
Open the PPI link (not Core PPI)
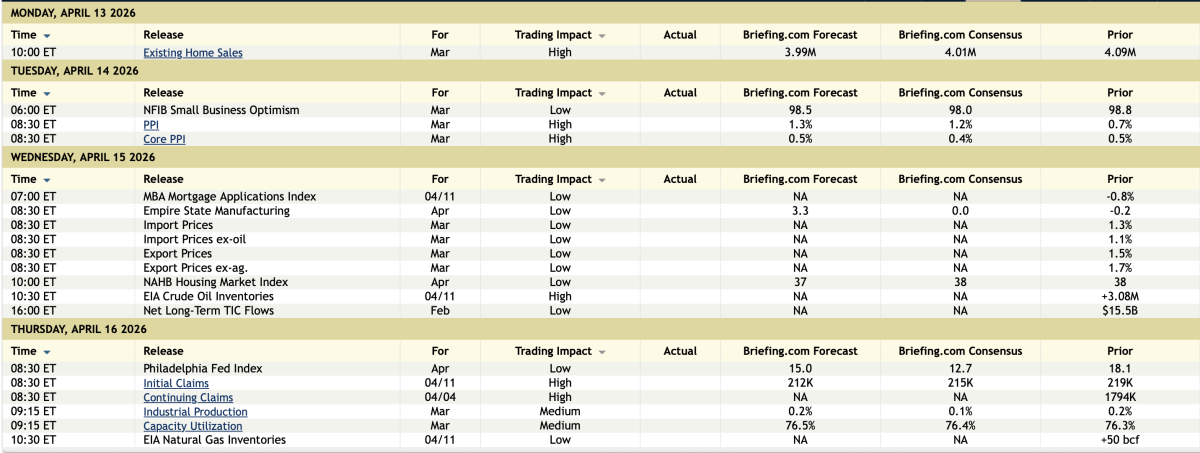click(151, 125)
